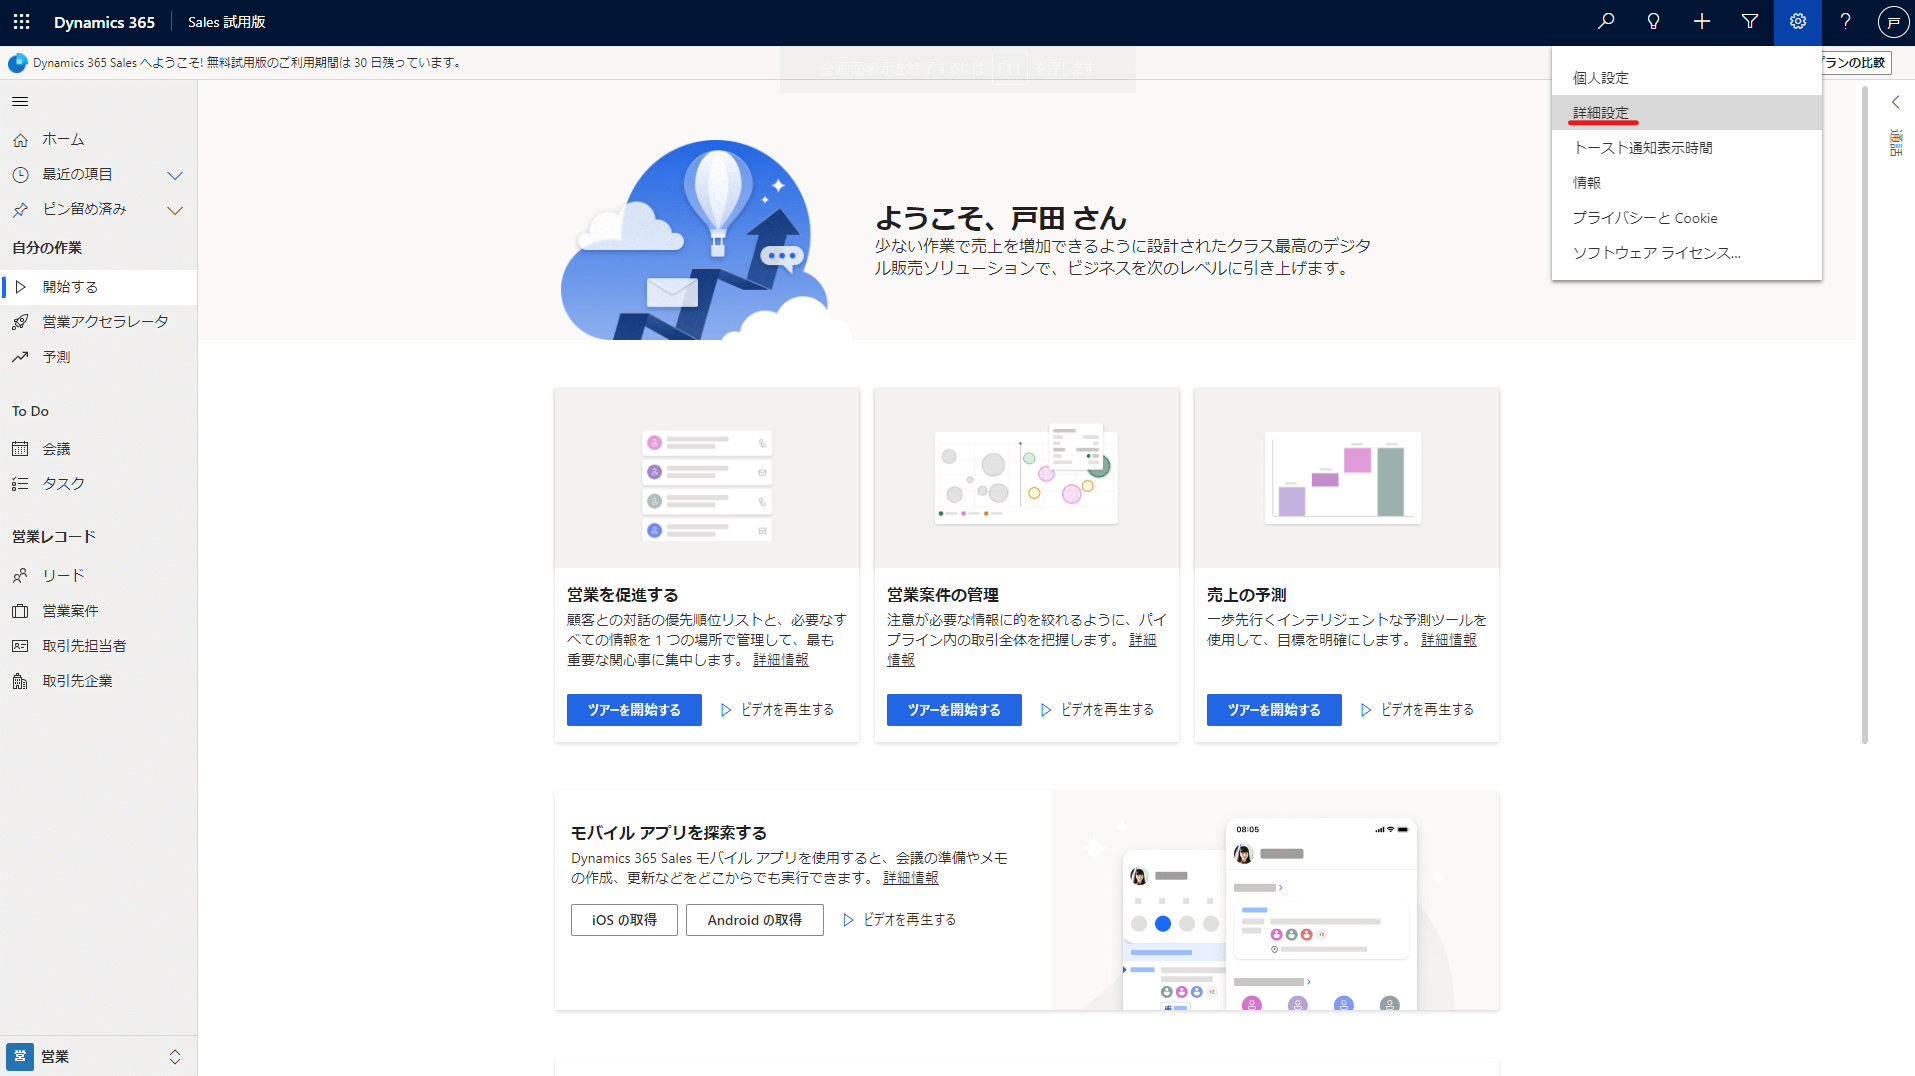Expand ピン留め済み chevron

[x=175, y=210]
